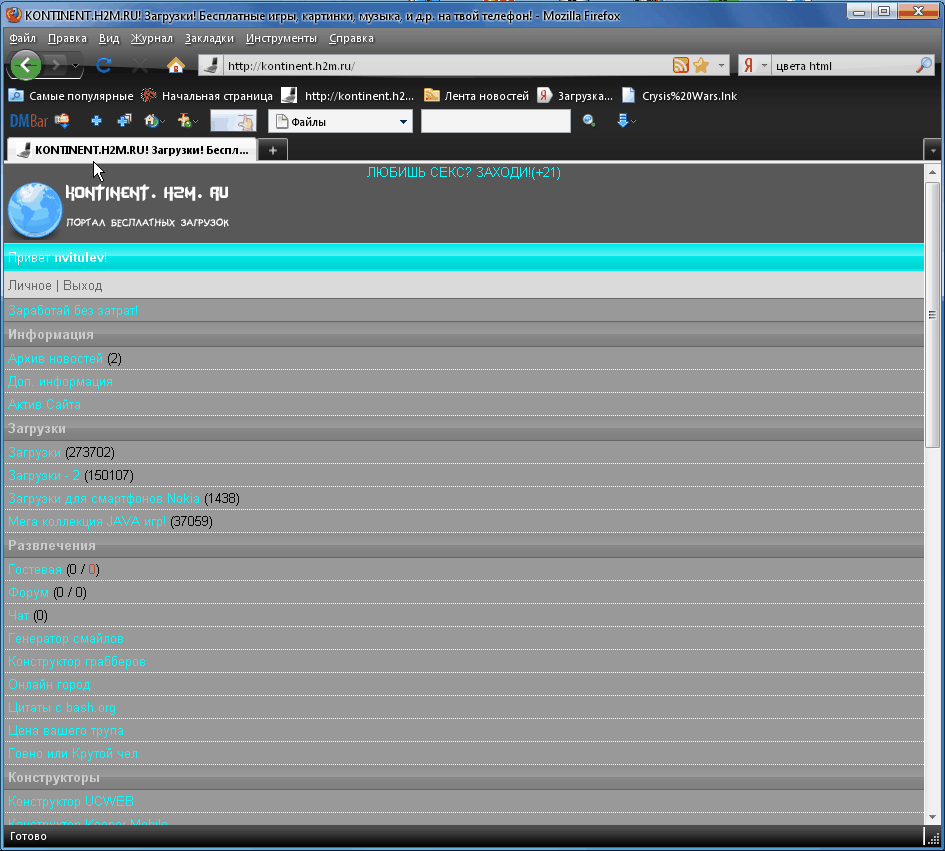The height and width of the screenshot is (851, 945).
Task: Click the DMBar single blue plus icon
Action: [96, 121]
